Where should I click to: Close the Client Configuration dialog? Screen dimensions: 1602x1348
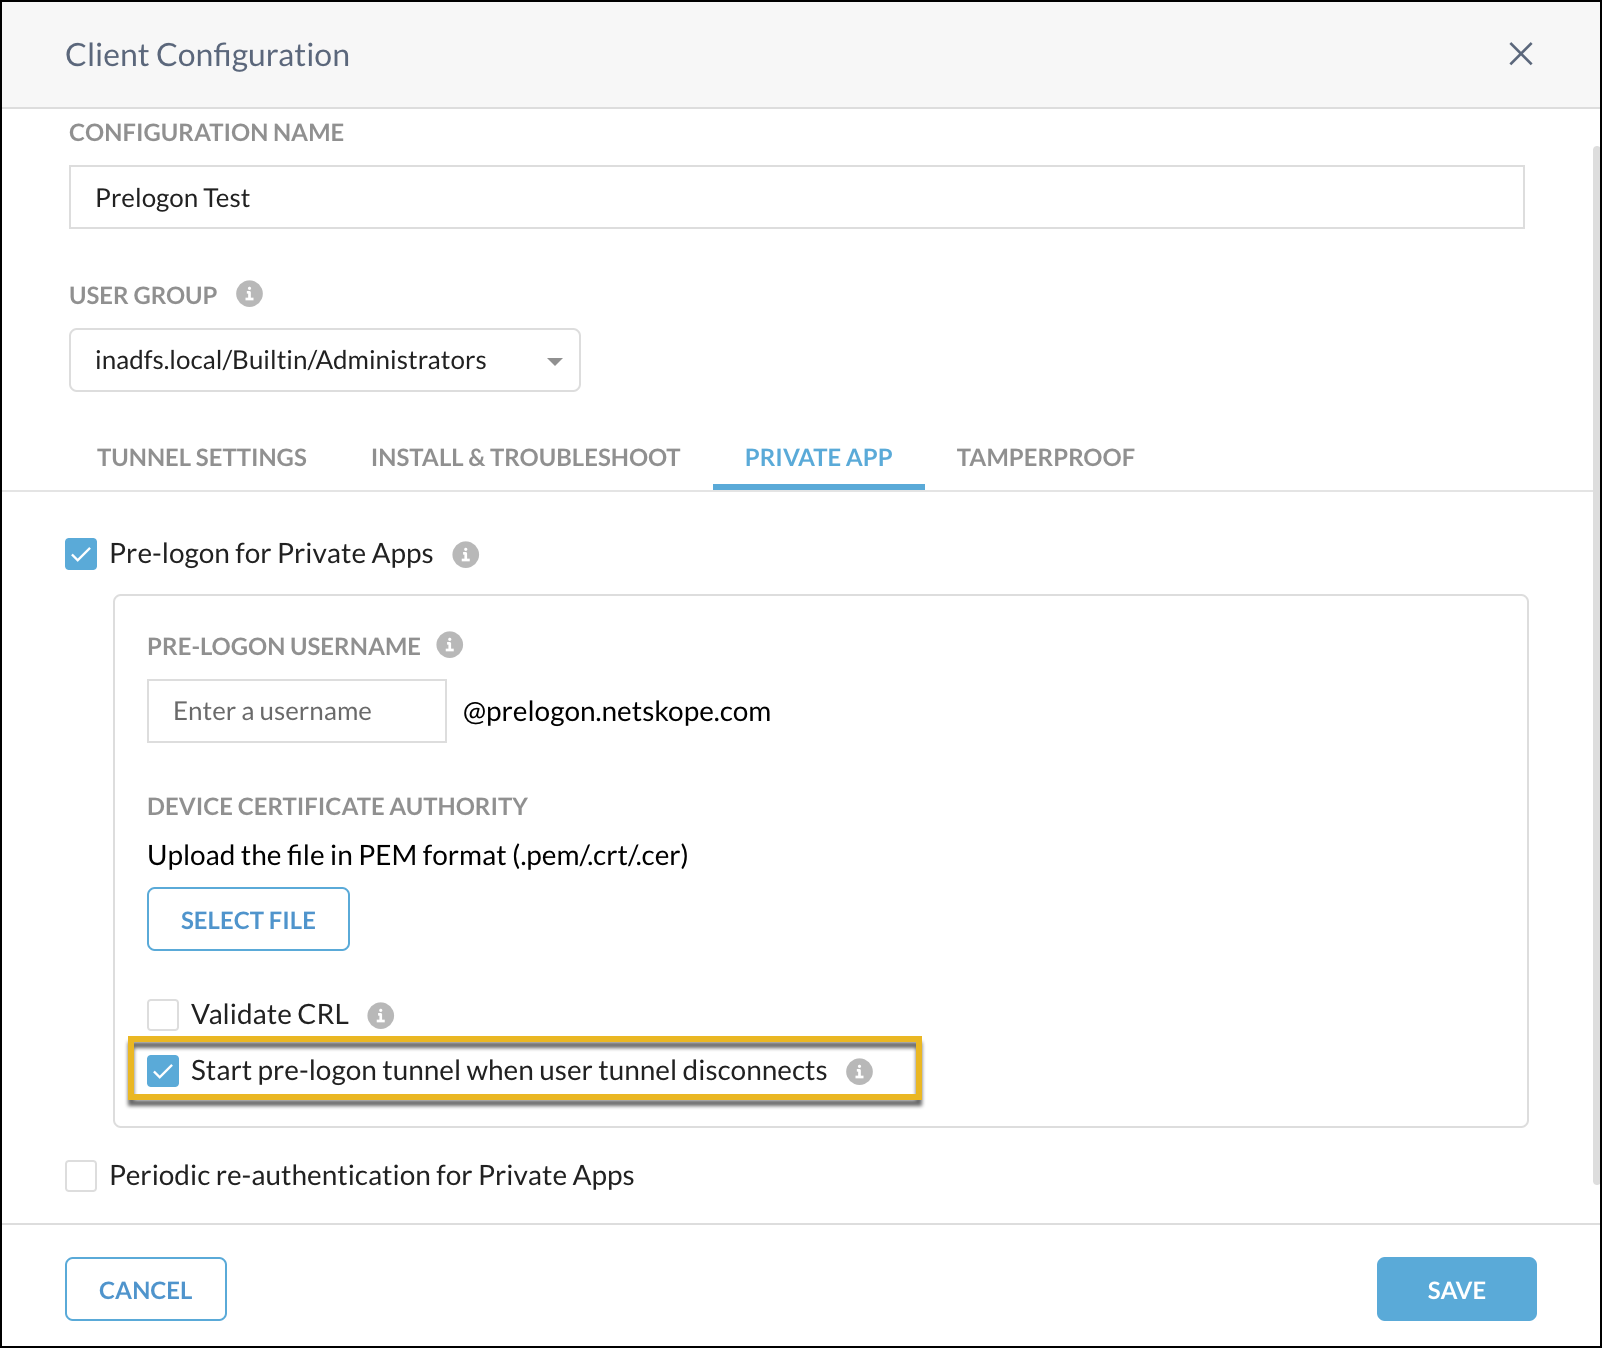tap(1520, 54)
